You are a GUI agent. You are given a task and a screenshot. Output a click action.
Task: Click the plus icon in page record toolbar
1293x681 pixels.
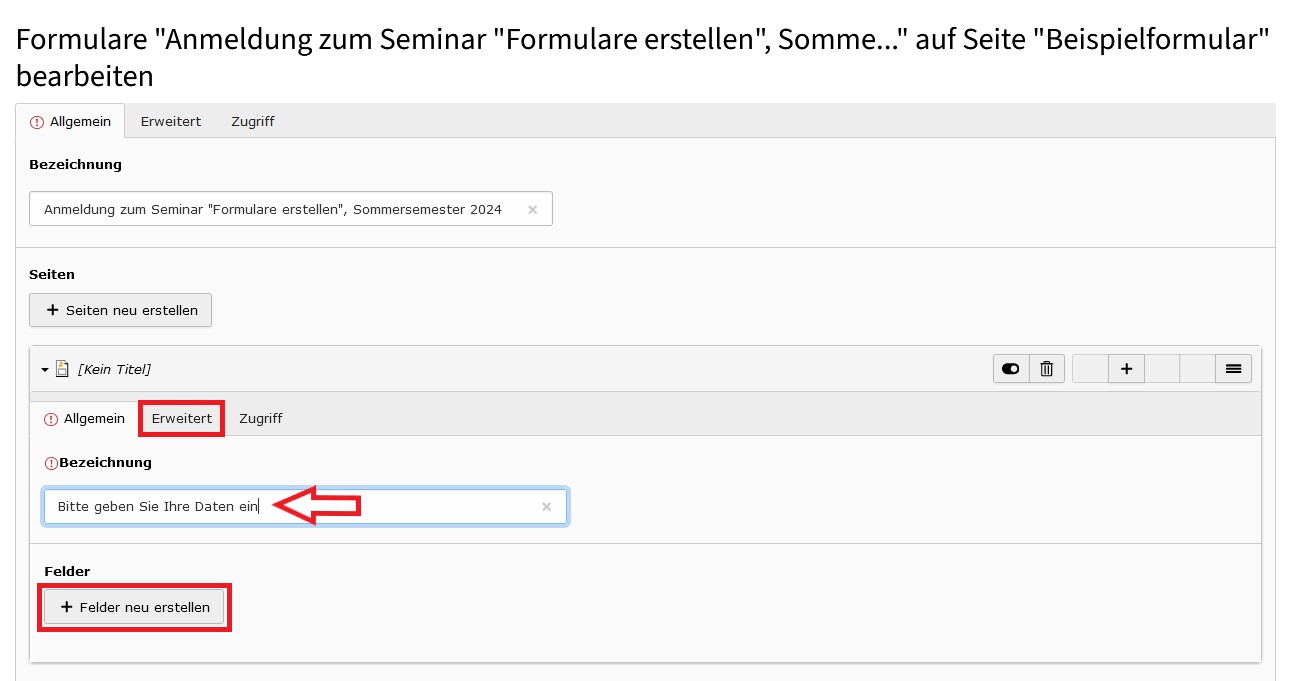pyautogui.click(x=1126, y=369)
